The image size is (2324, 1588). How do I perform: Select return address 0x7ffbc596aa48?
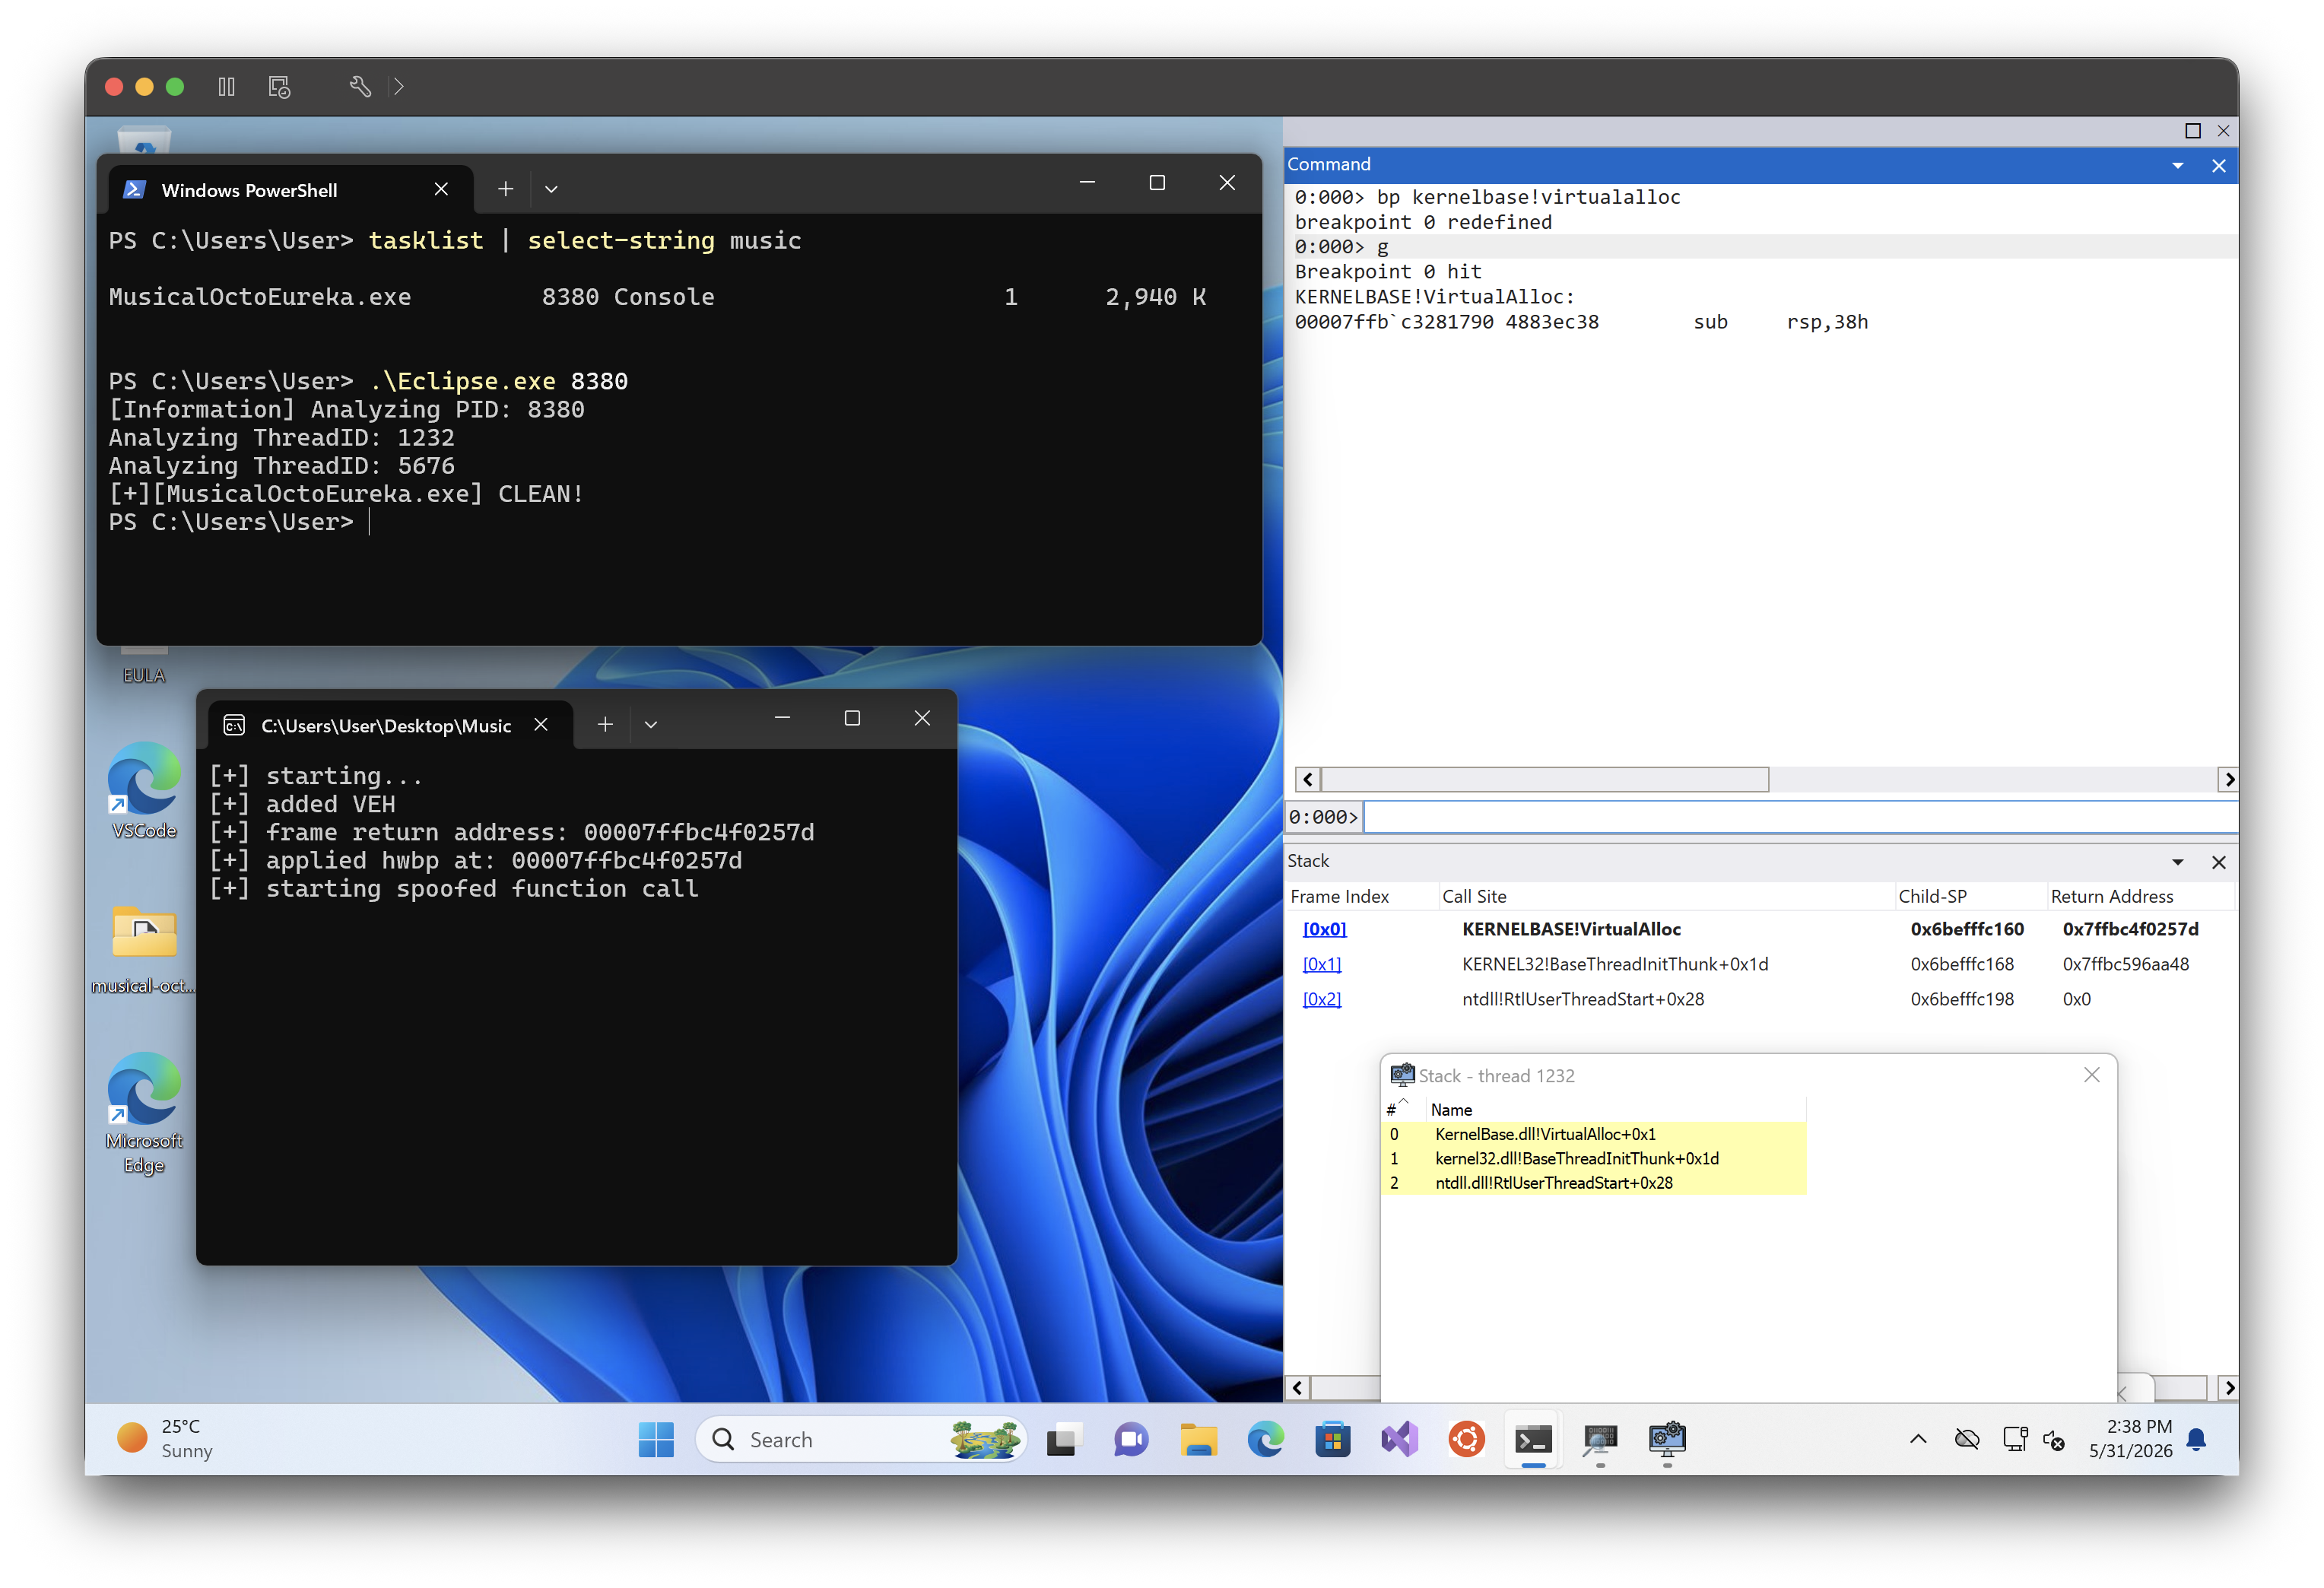coord(2125,964)
